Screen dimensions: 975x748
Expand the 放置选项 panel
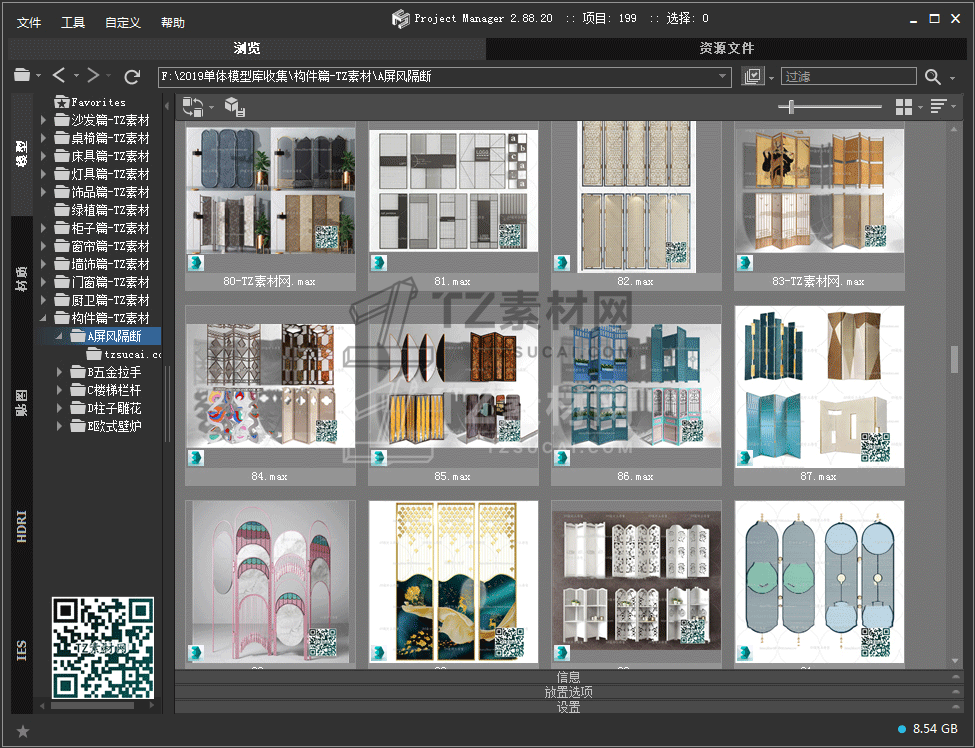tap(568, 692)
